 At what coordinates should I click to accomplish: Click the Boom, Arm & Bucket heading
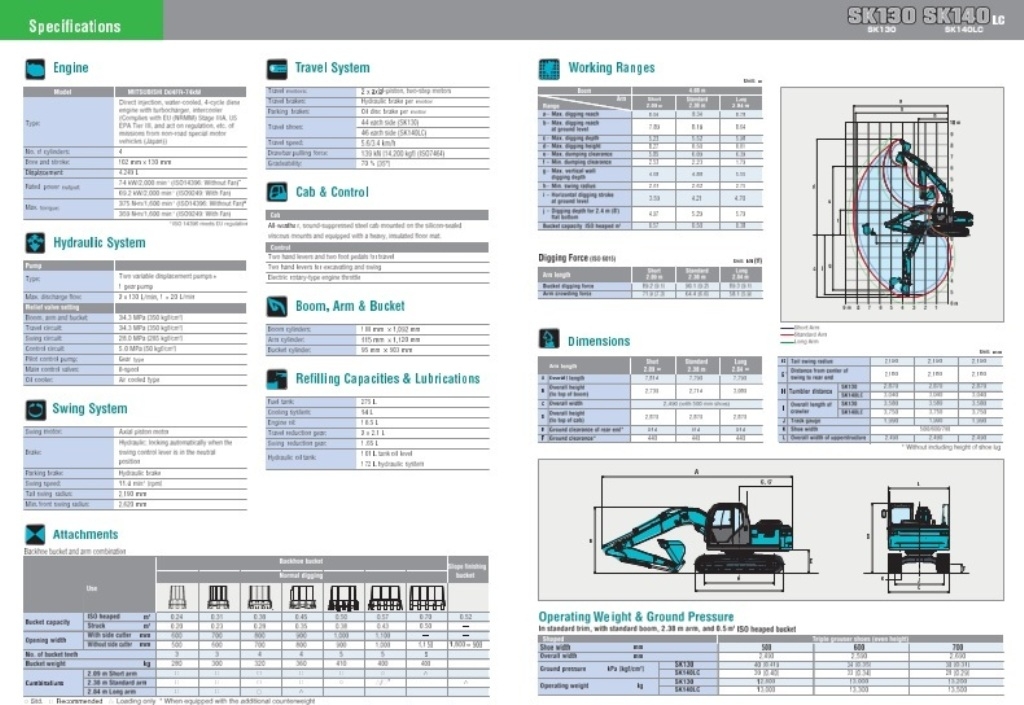350,306
